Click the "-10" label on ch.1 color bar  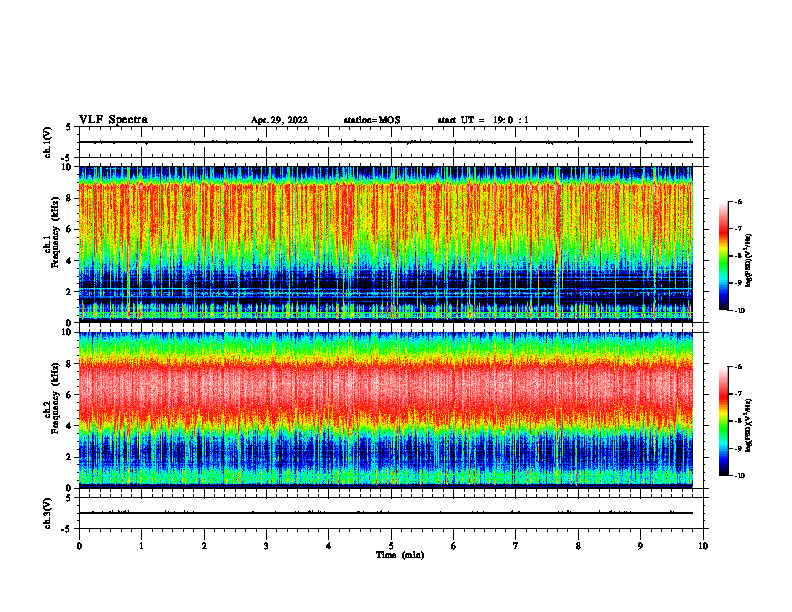[739, 311]
